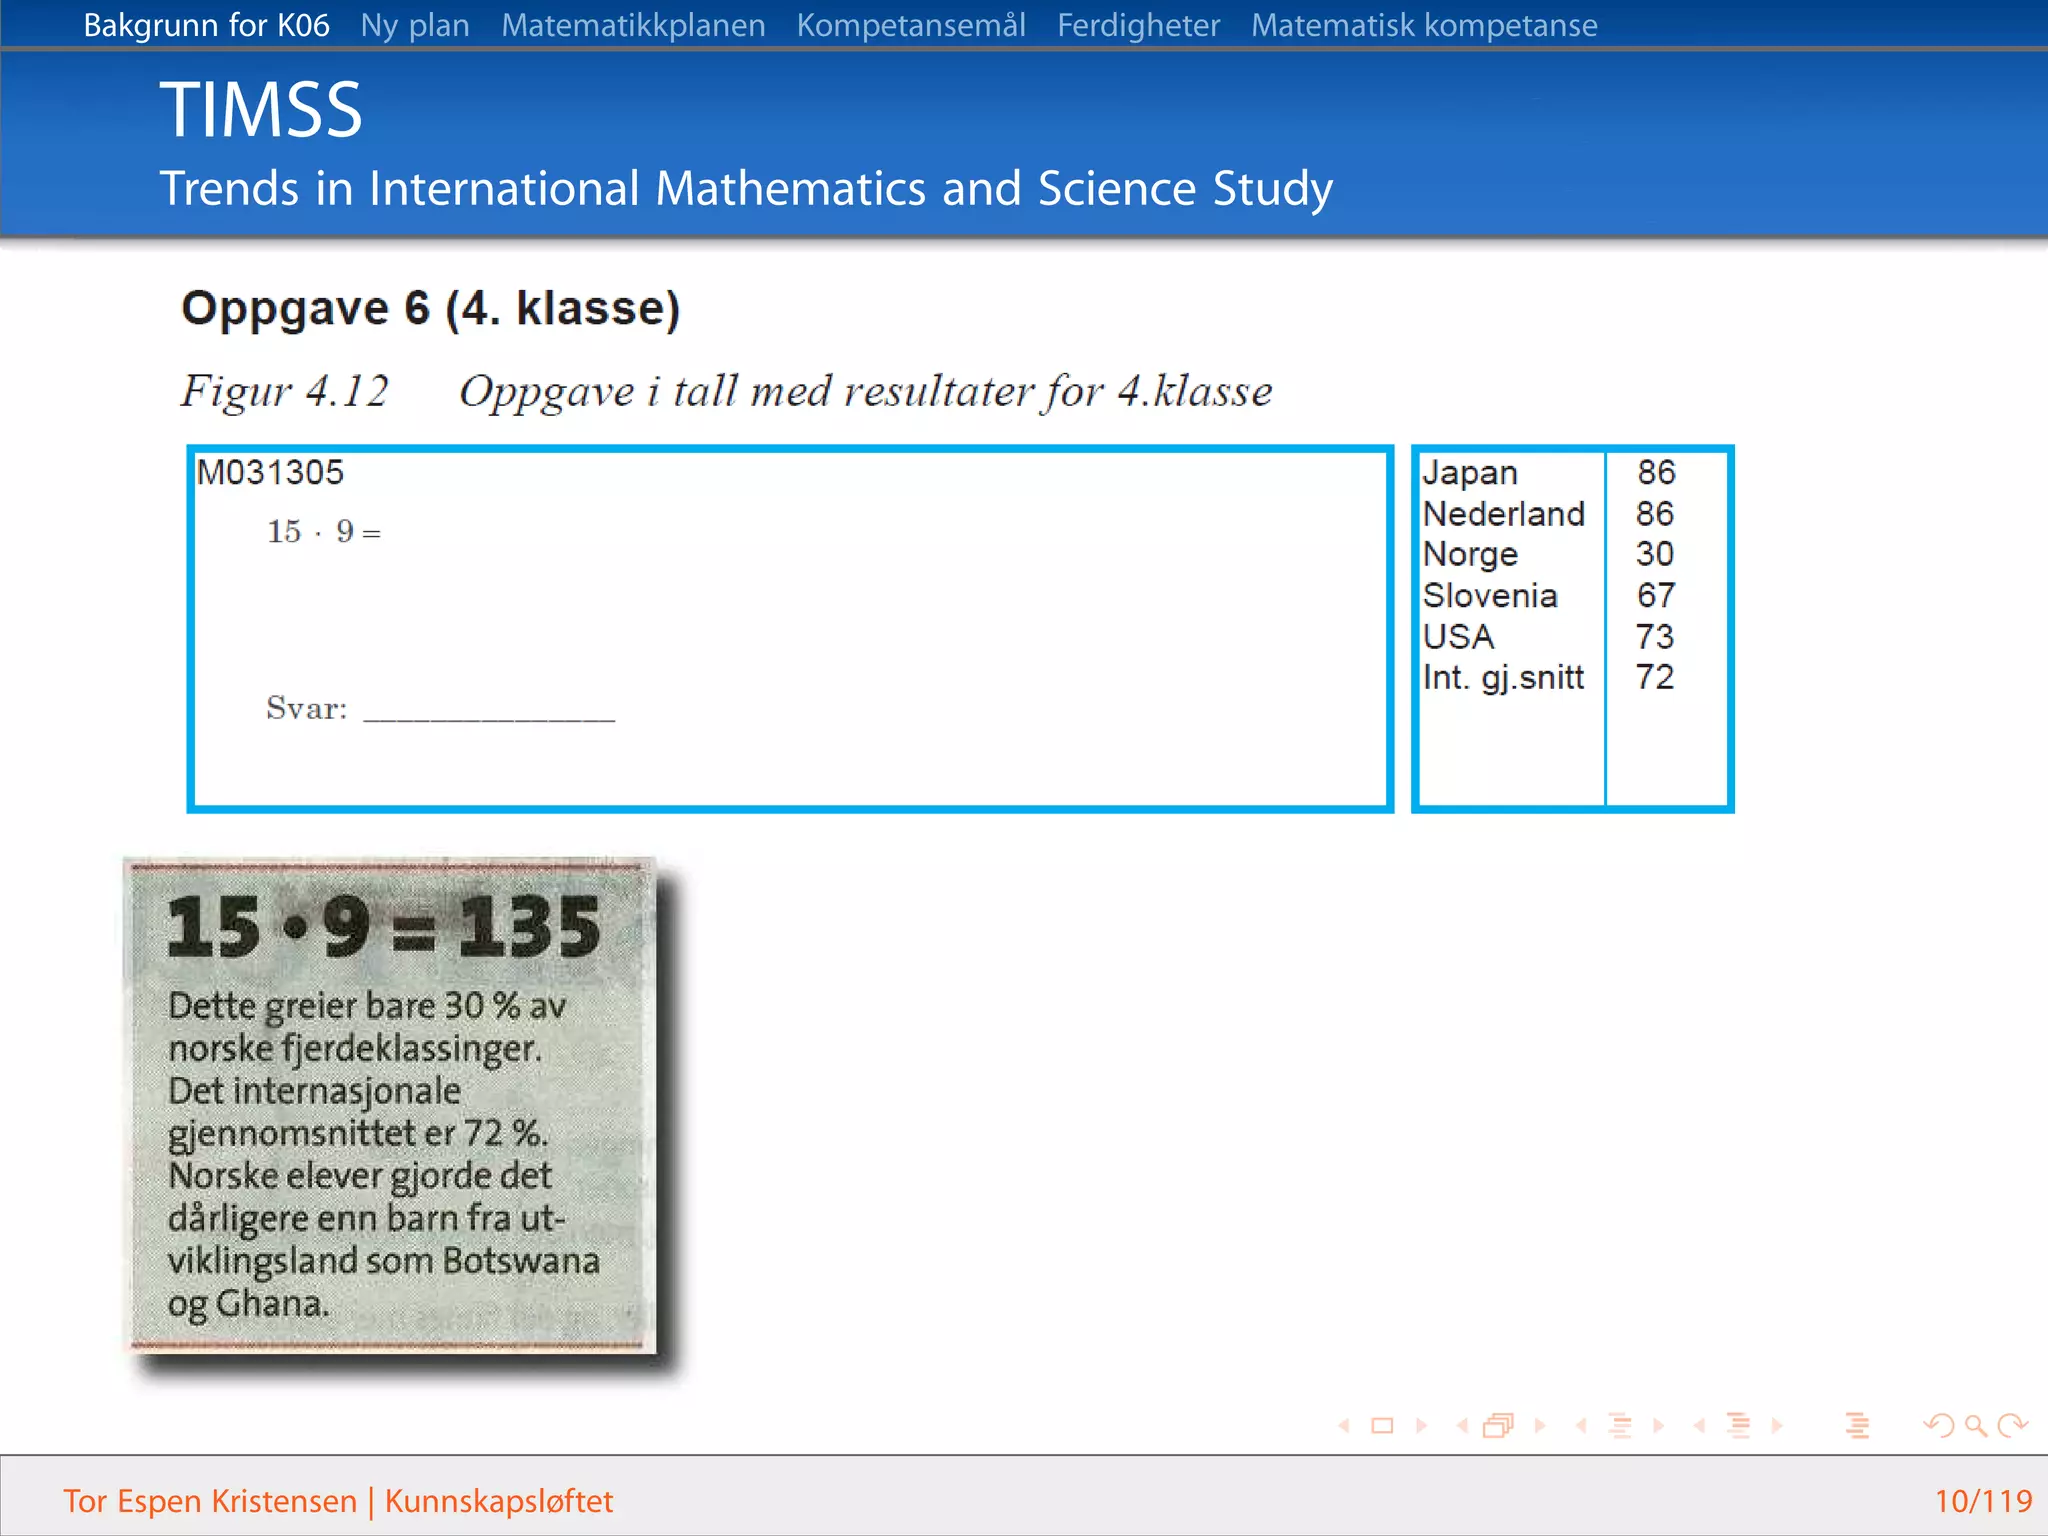Click the next slide arrow

(1422, 1426)
